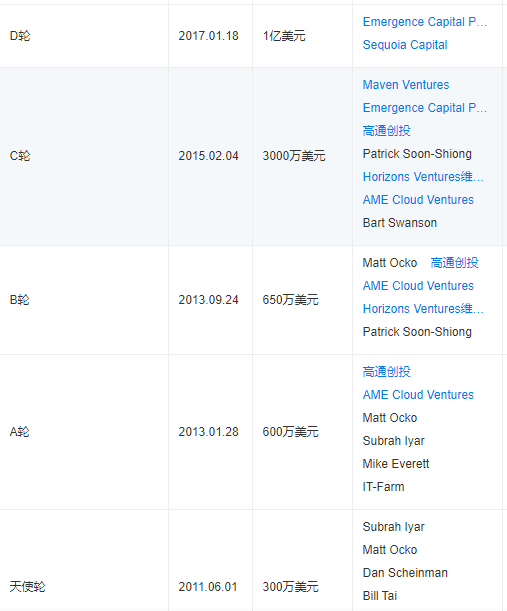Click IT-Farm investor name
Screen dimensions: 507x611
coord(383,487)
